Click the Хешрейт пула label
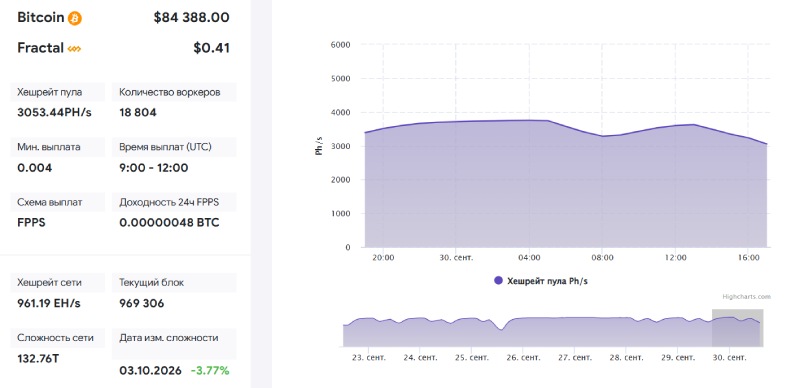Screen dimensions: 800x388 [49, 92]
